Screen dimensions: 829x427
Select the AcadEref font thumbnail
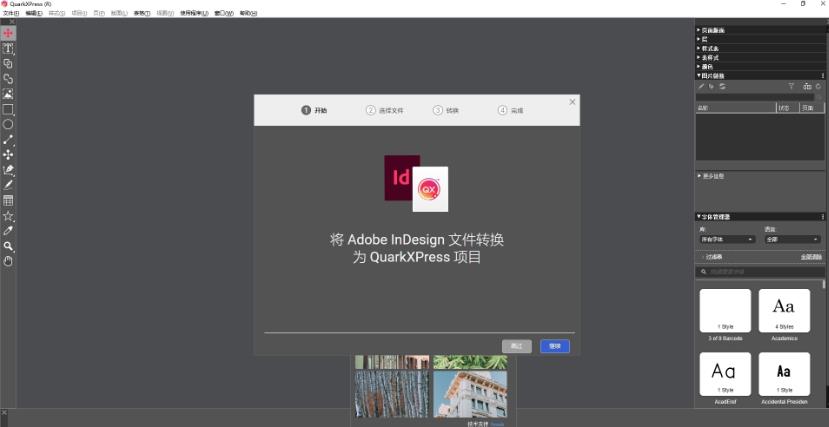click(725, 374)
